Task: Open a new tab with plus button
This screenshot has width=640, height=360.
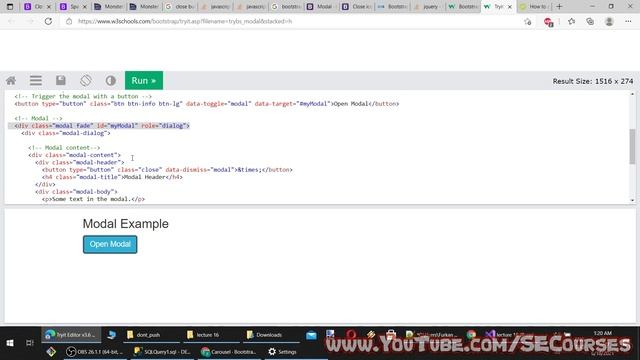Action: point(559,7)
